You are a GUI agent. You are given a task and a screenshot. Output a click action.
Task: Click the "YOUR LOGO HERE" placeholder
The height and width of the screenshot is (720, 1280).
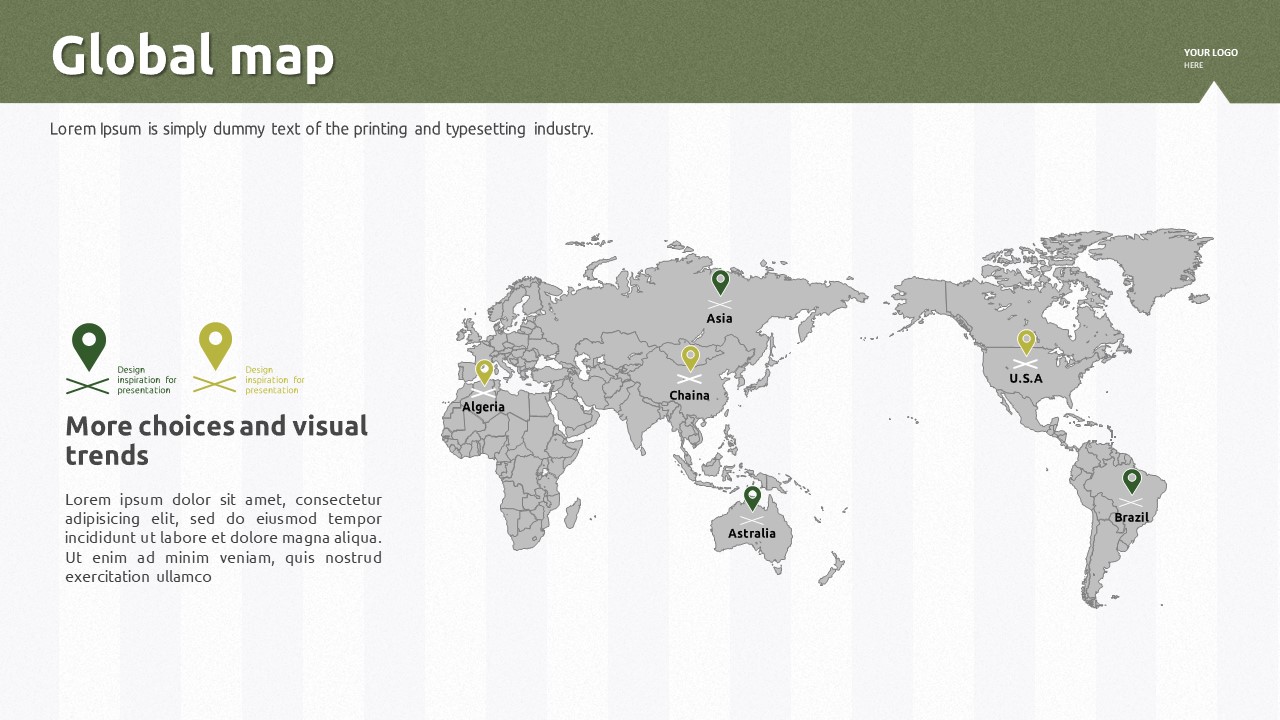[1210, 58]
